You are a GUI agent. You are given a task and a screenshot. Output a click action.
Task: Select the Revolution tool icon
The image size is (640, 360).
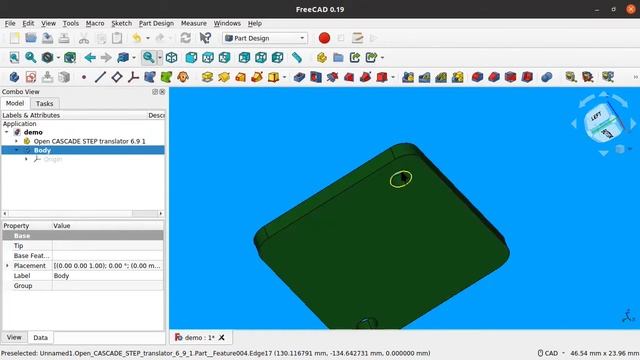point(224,77)
